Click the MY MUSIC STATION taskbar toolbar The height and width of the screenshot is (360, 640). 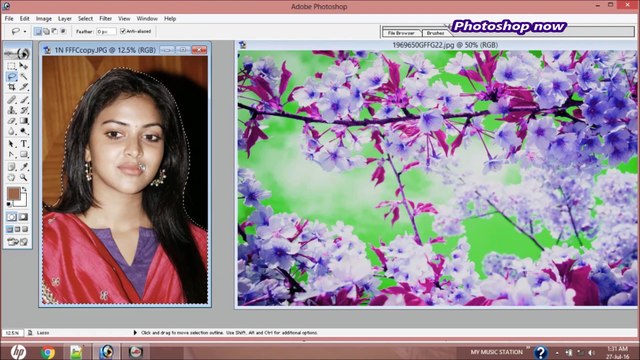[x=496, y=352]
